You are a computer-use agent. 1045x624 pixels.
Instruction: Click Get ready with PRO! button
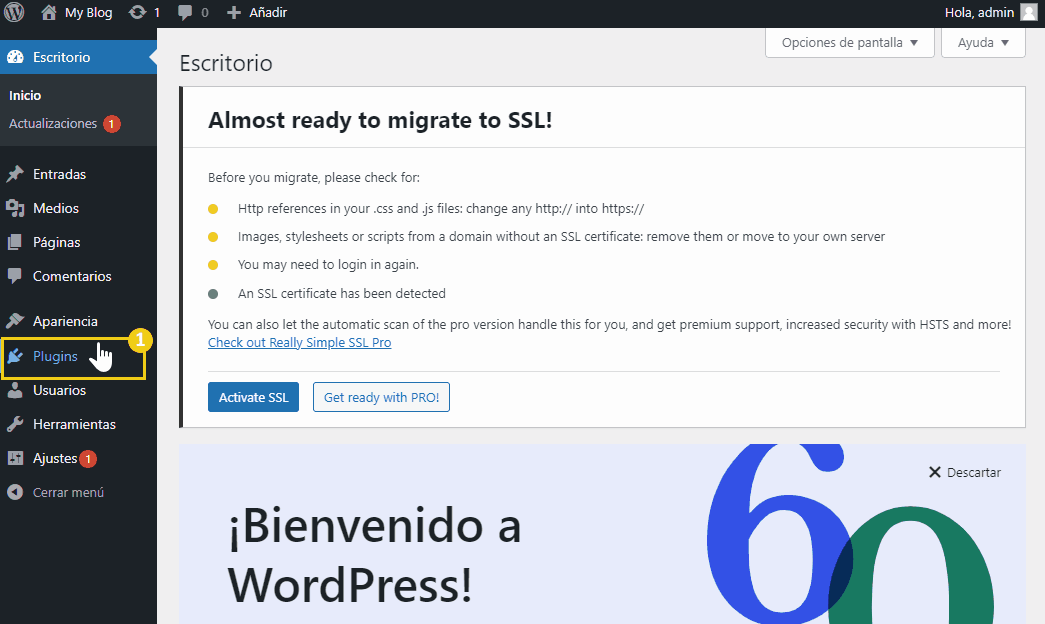pos(381,397)
